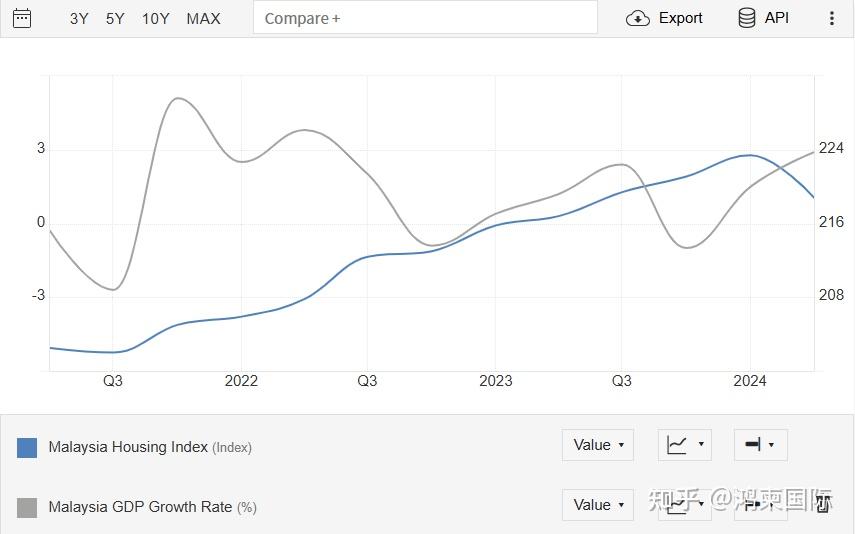Expand the Value dropdown for GDP Growth Rate
Image resolution: width=855 pixels, height=534 pixels.
598,504
